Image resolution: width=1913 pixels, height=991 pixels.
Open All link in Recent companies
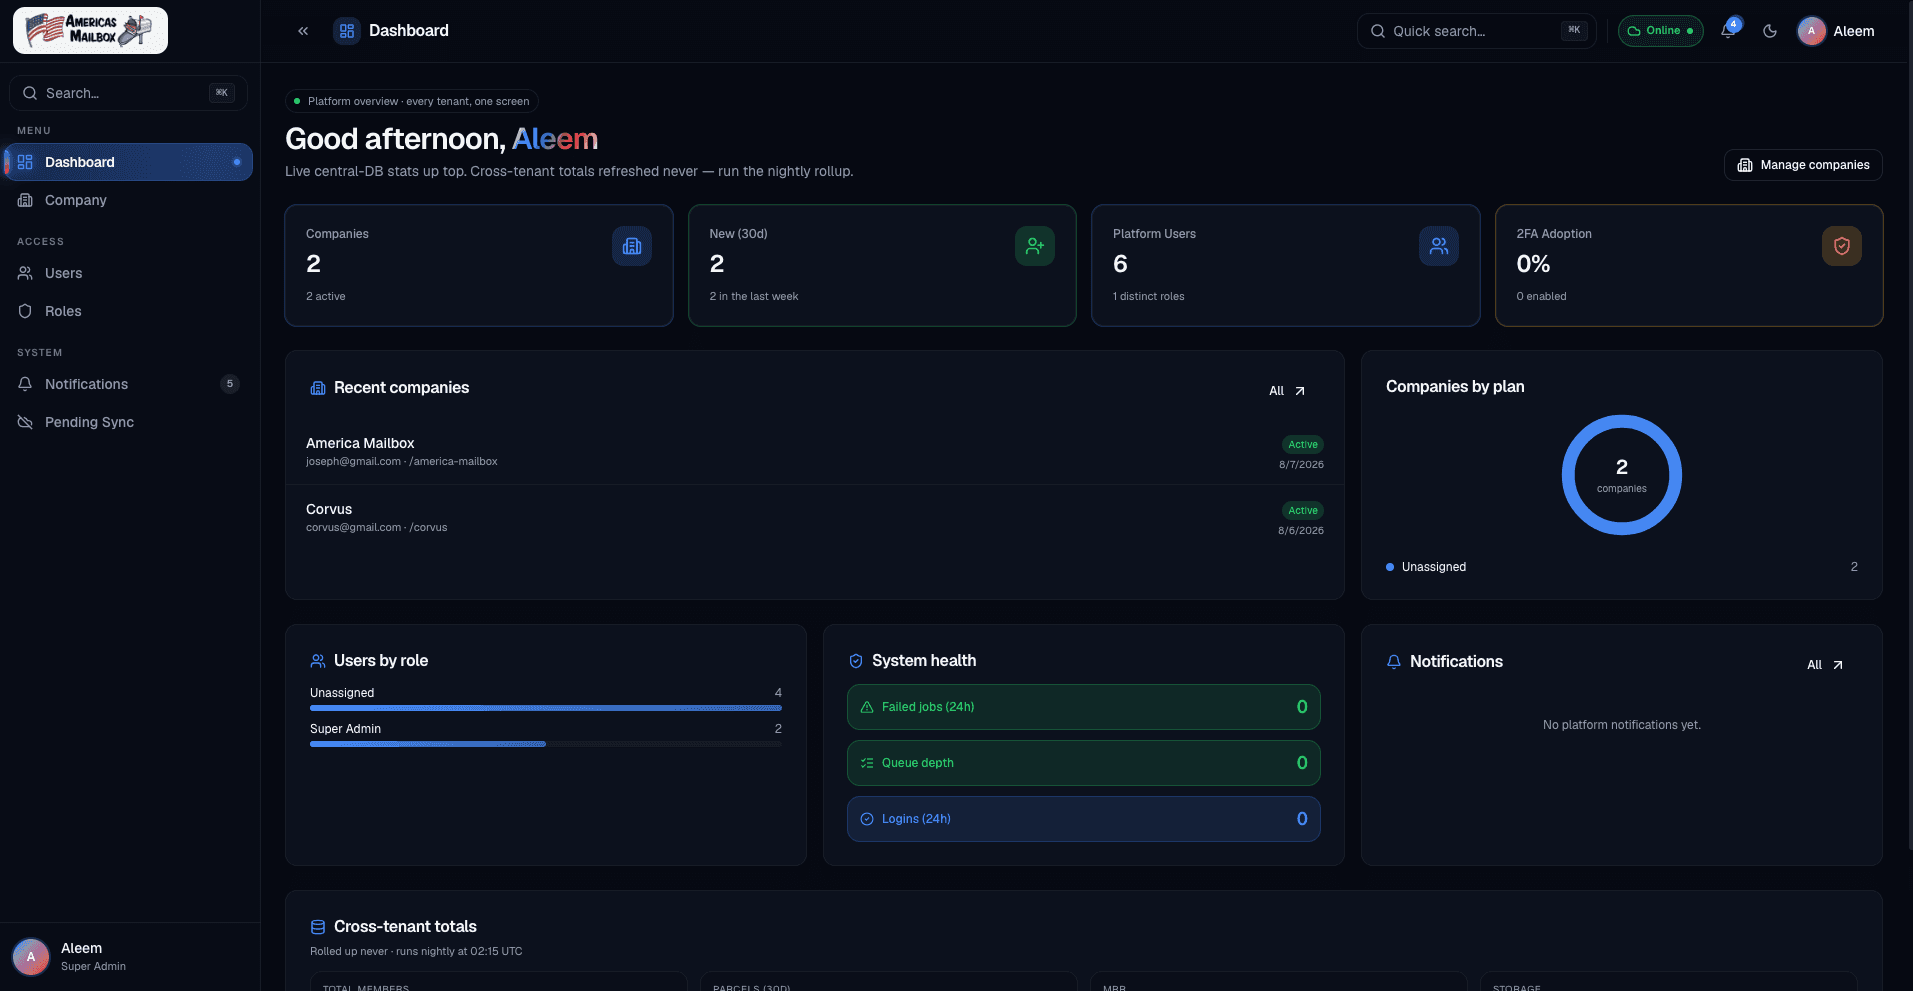pyautogui.click(x=1287, y=391)
